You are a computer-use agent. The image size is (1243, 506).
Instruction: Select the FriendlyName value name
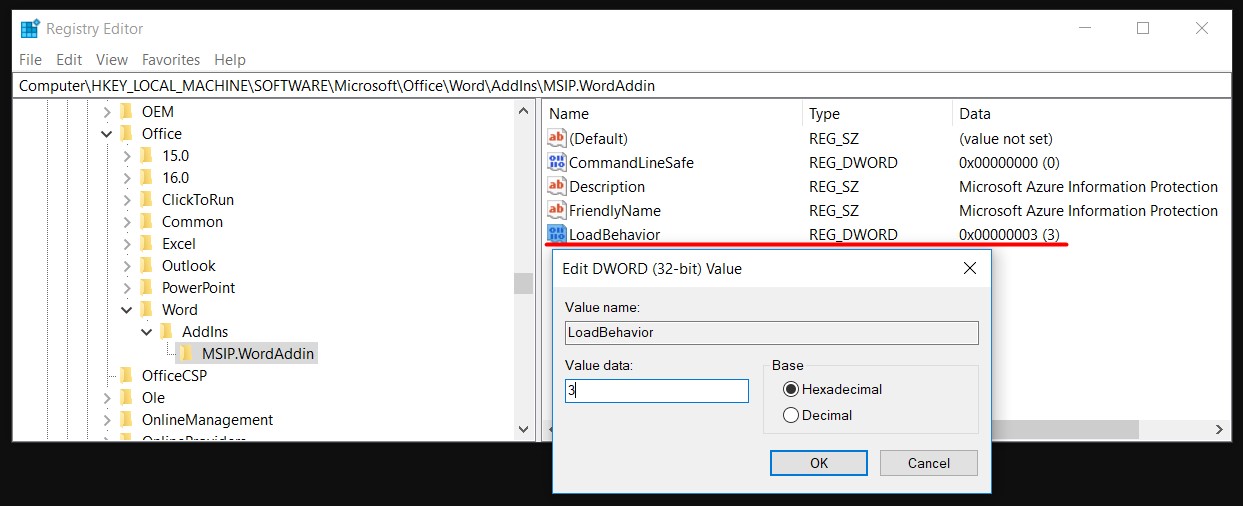pos(615,211)
